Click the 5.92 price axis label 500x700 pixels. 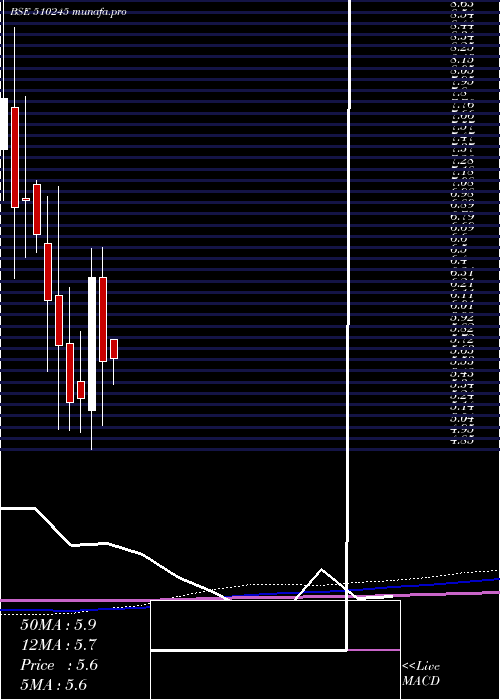(x=462, y=318)
